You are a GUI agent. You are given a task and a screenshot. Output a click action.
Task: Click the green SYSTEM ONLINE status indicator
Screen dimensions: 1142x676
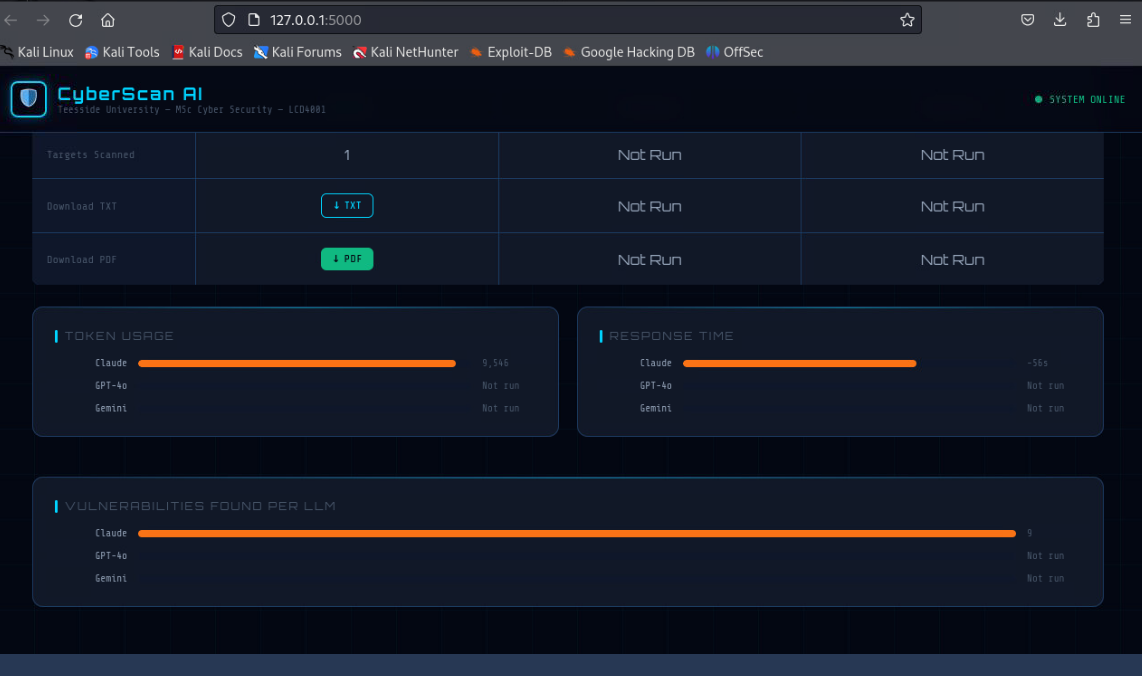tap(1080, 100)
